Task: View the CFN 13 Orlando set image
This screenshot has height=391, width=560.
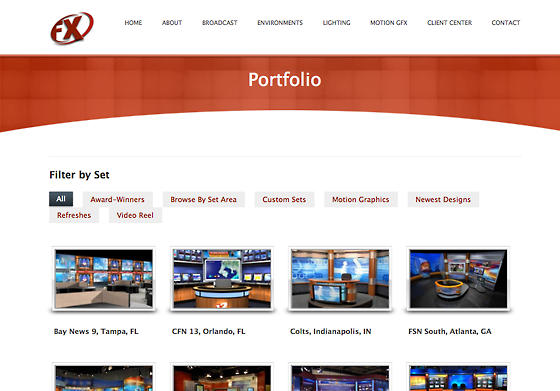Action: click(x=222, y=279)
